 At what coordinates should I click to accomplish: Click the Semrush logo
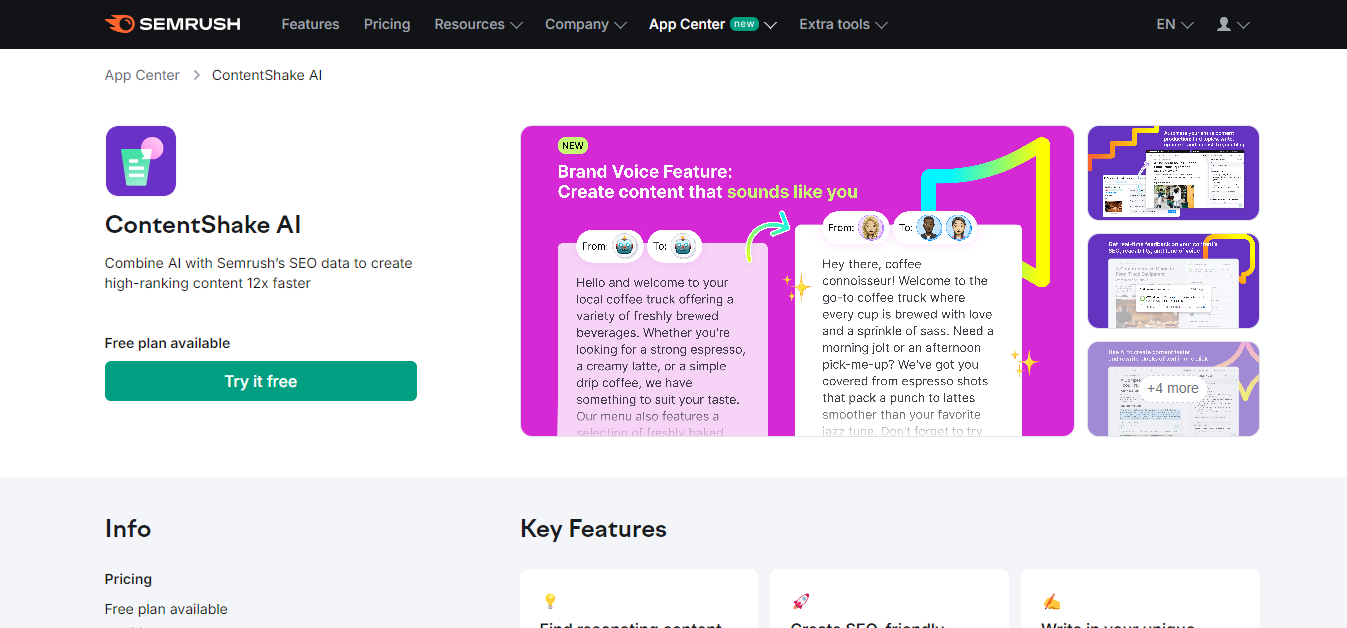point(172,24)
